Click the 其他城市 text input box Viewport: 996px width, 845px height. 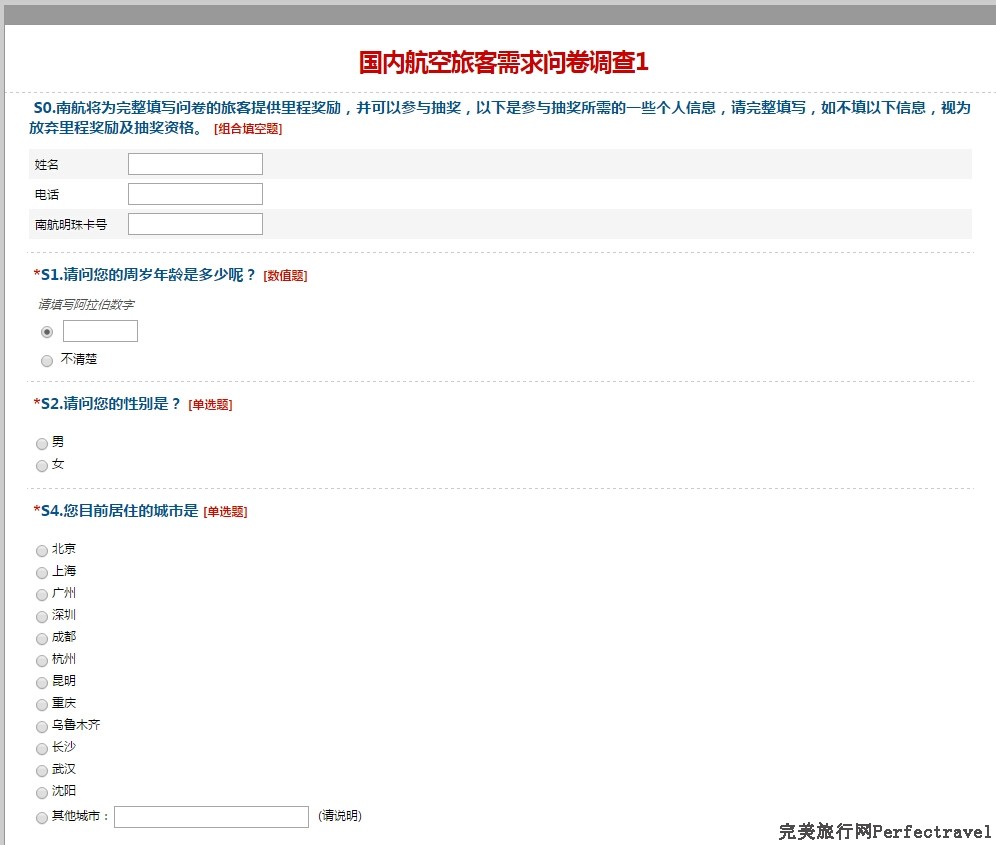coord(211,816)
